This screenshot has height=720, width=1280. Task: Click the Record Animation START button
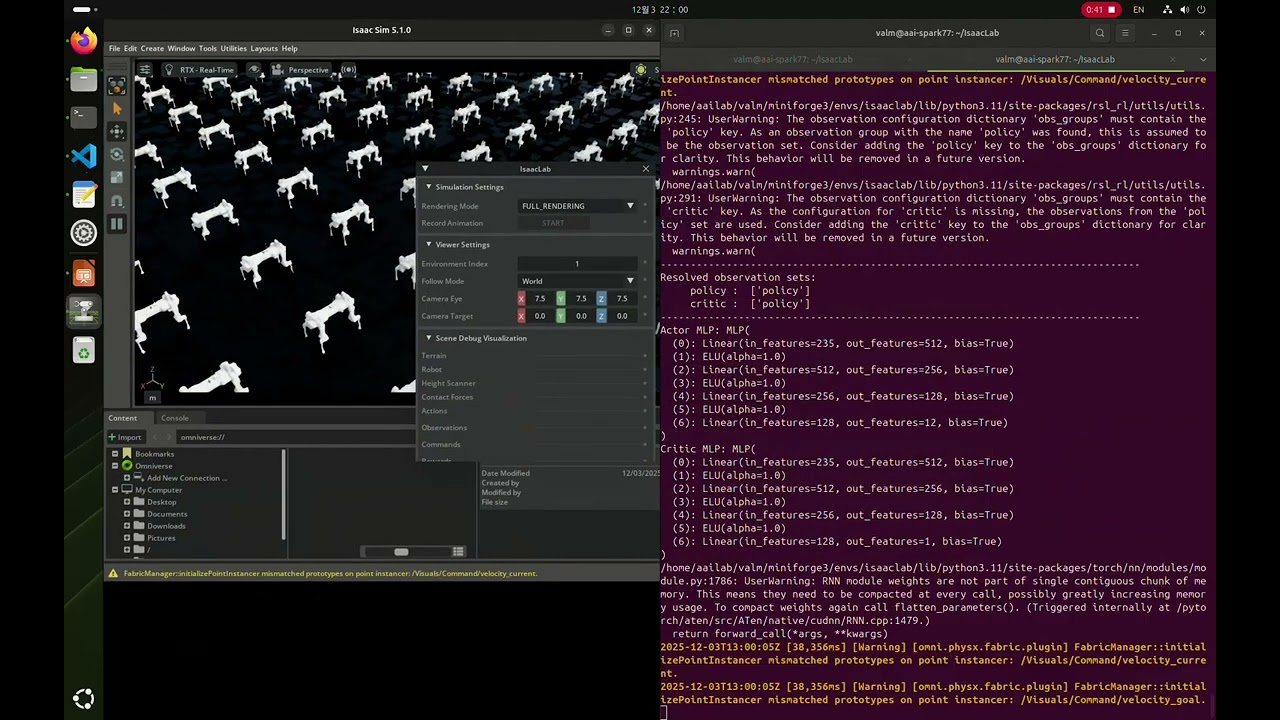point(553,223)
